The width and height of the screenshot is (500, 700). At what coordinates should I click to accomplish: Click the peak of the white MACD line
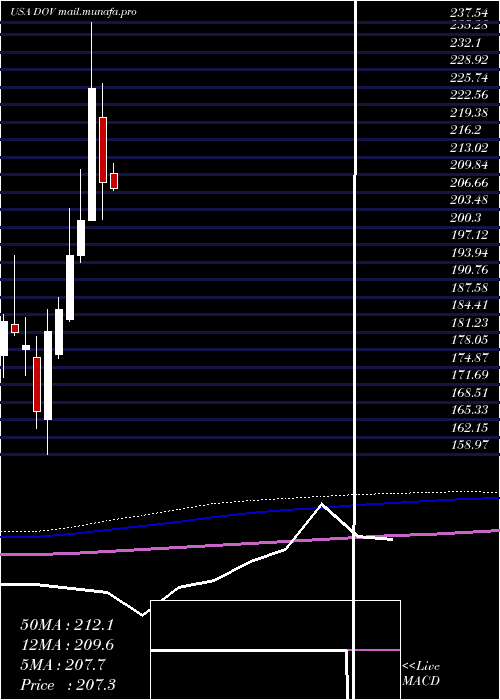coord(321,504)
